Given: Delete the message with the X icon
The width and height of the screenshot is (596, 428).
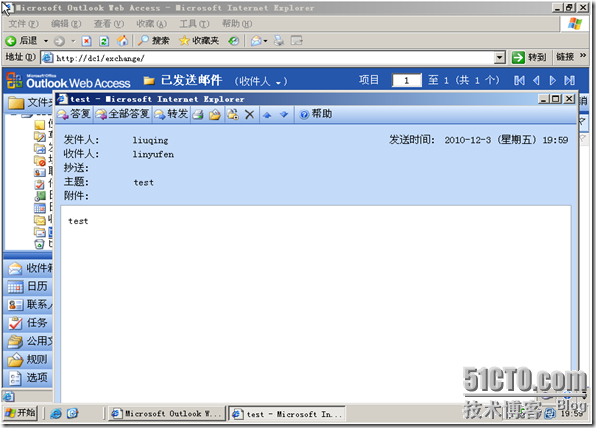Looking at the screenshot, I should [249, 114].
